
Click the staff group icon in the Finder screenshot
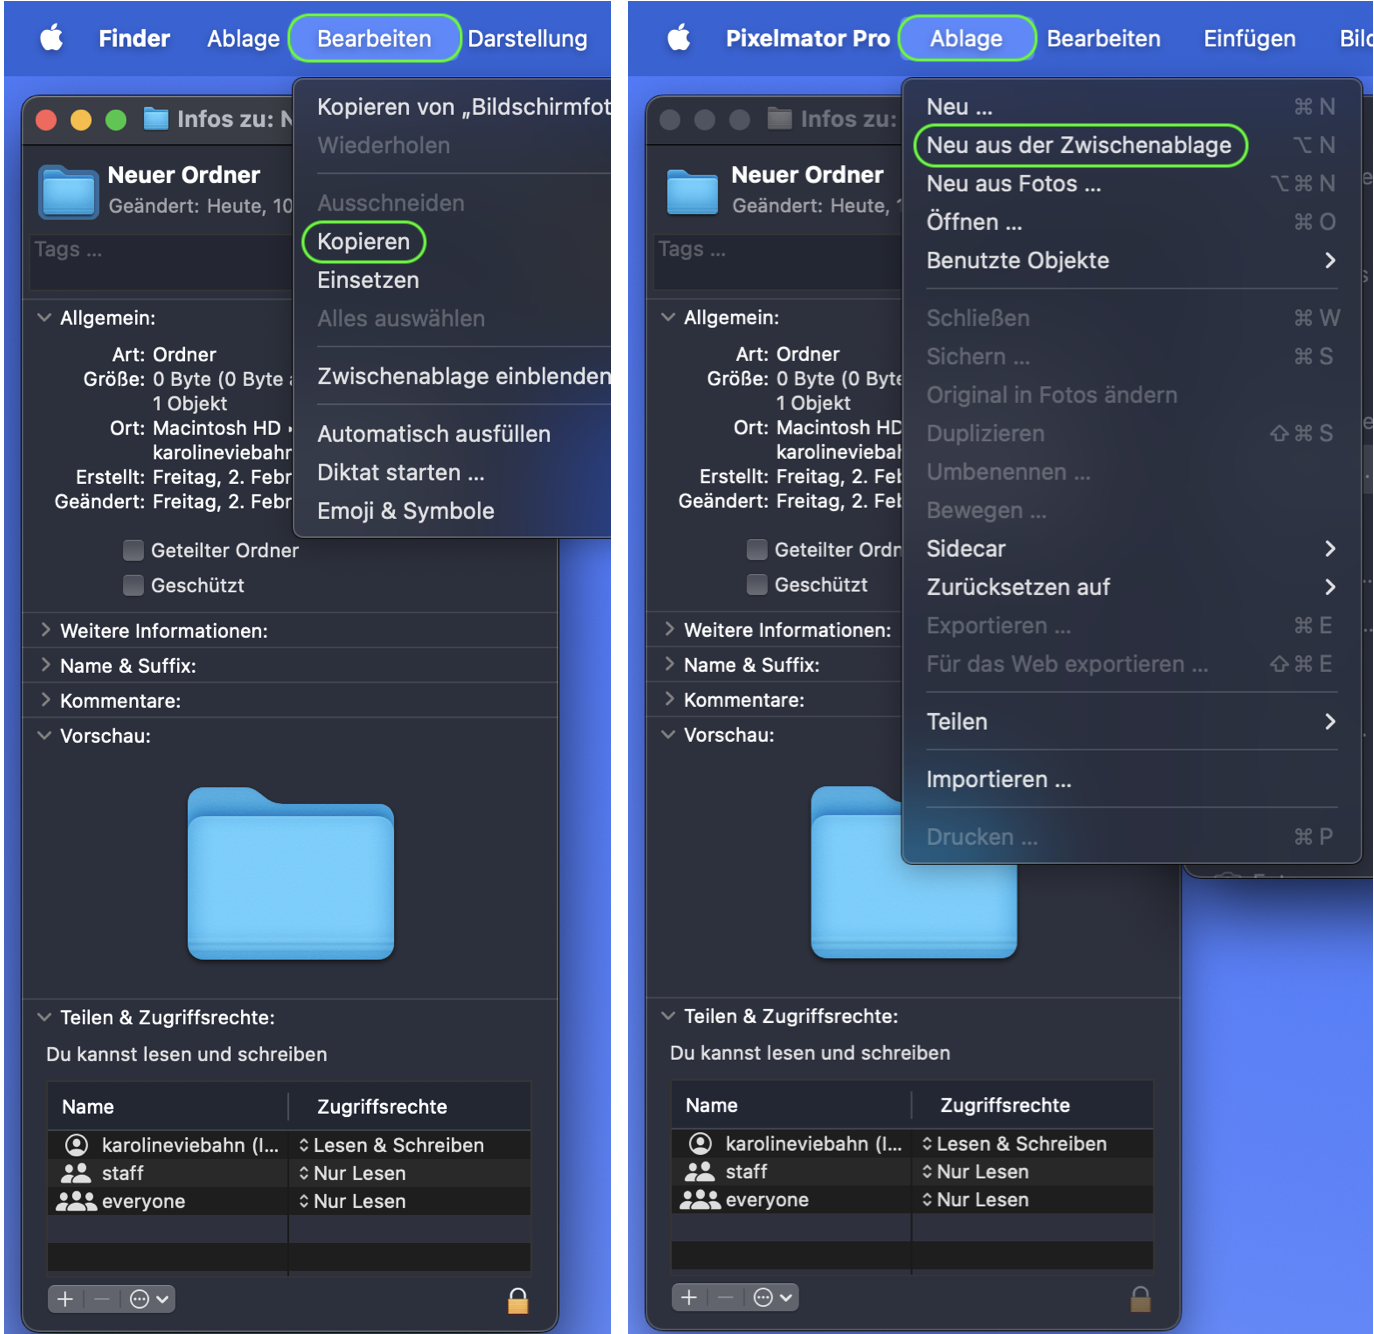point(76,1173)
